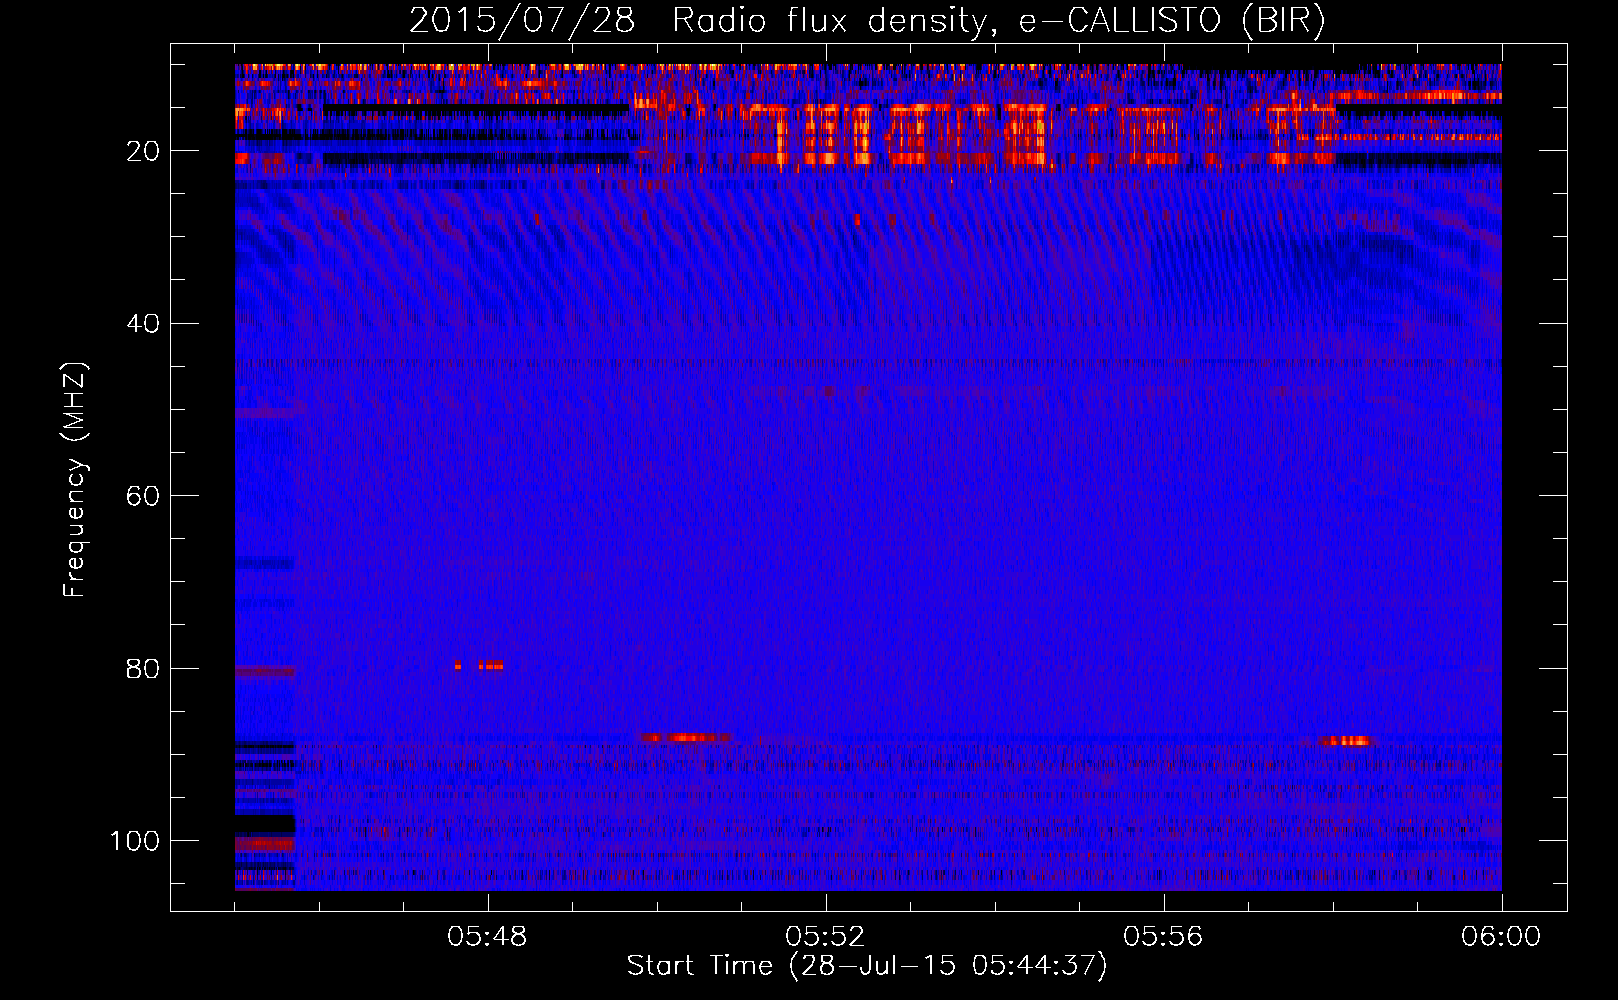1618x1000 pixels.
Task: Click the 100 MHz frequency tick label
Action: point(135,841)
